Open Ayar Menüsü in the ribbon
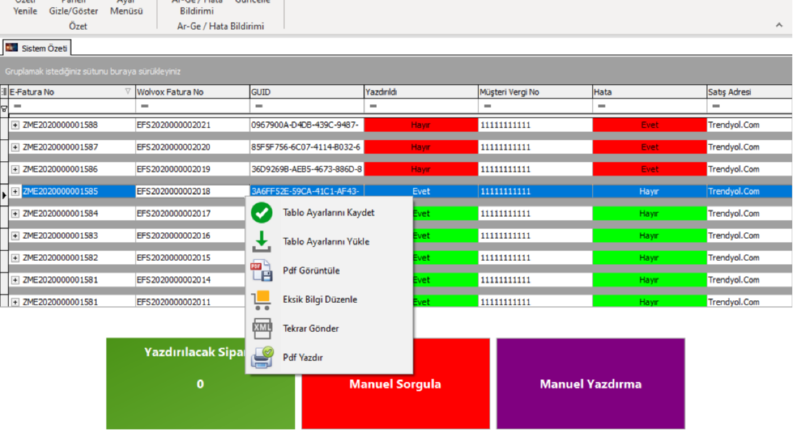This screenshot has width=793, height=446. tap(126, 8)
